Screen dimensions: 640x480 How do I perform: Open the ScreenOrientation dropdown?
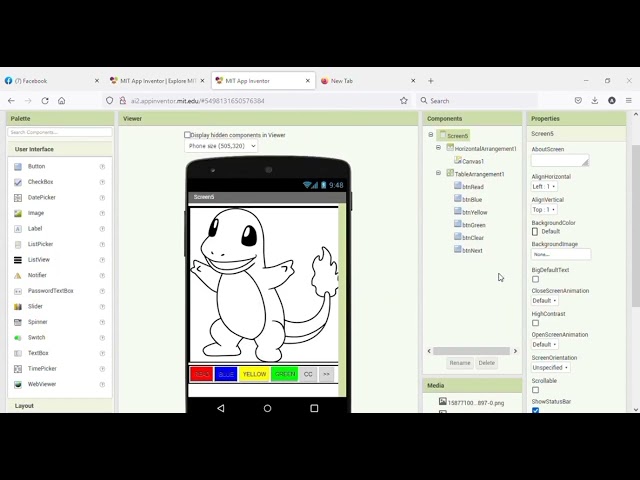(x=551, y=368)
